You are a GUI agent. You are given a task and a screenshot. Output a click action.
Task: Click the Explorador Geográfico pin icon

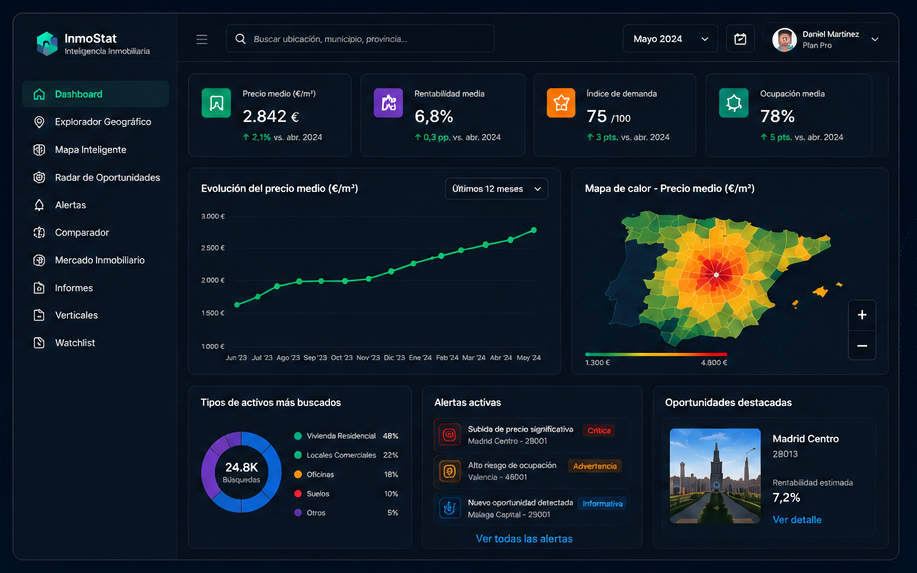tap(39, 122)
